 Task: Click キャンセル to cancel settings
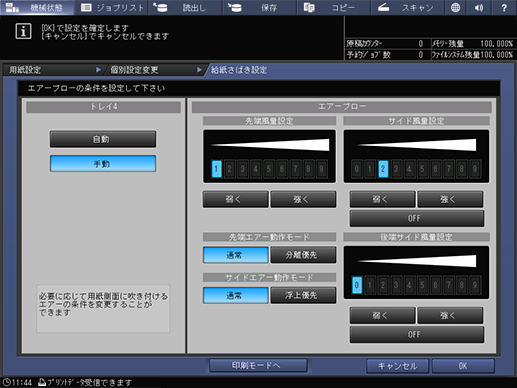pos(397,366)
